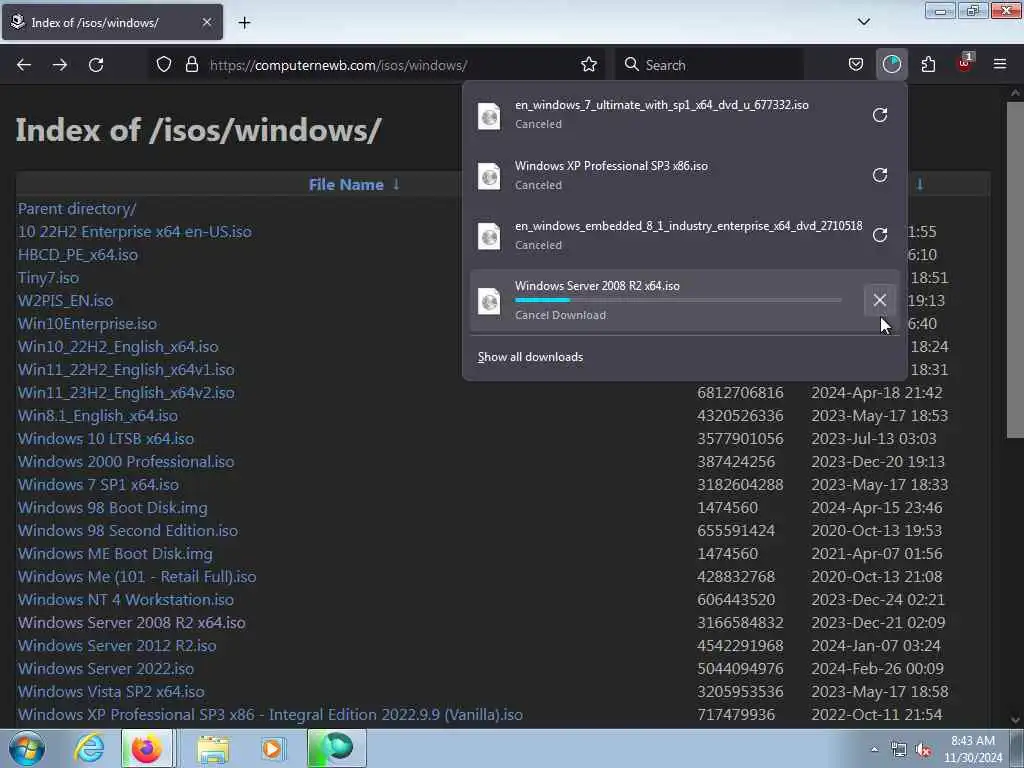Download Windows Vista SP2 x64.iso

111,692
